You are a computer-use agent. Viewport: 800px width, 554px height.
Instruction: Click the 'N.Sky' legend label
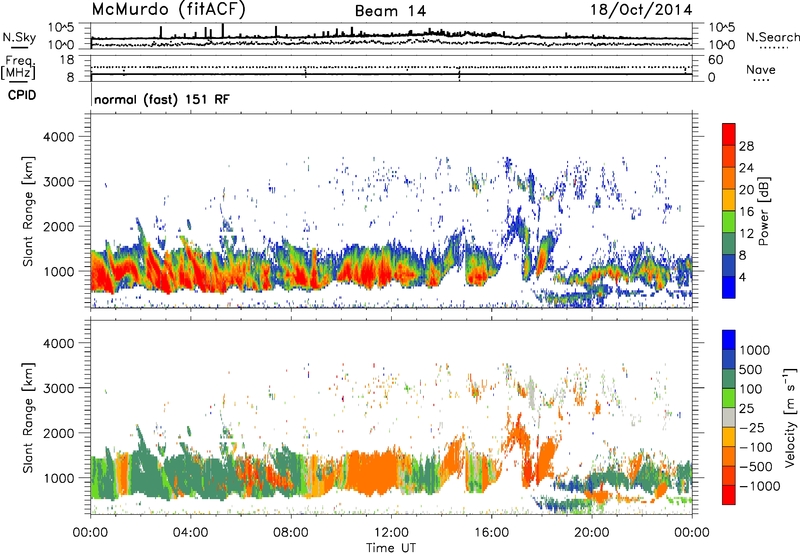point(19,37)
